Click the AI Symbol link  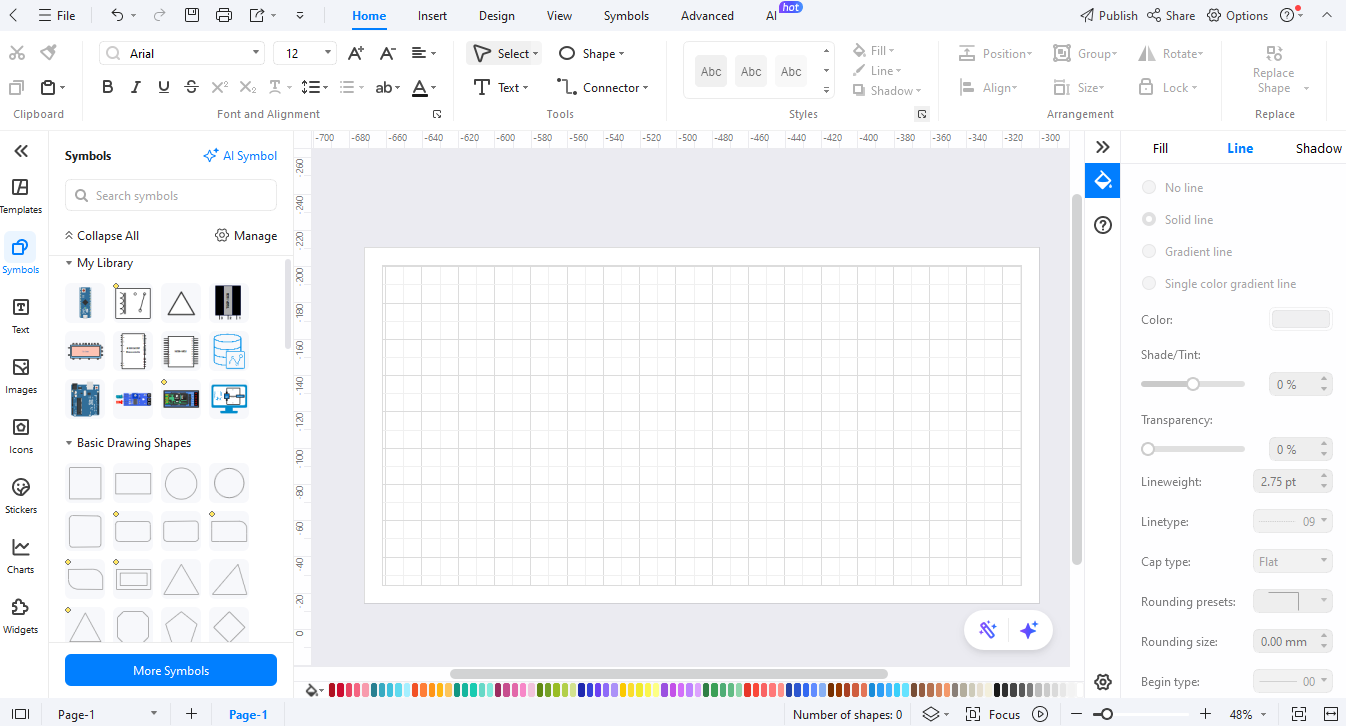pyautogui.click(x=240, y=155)
